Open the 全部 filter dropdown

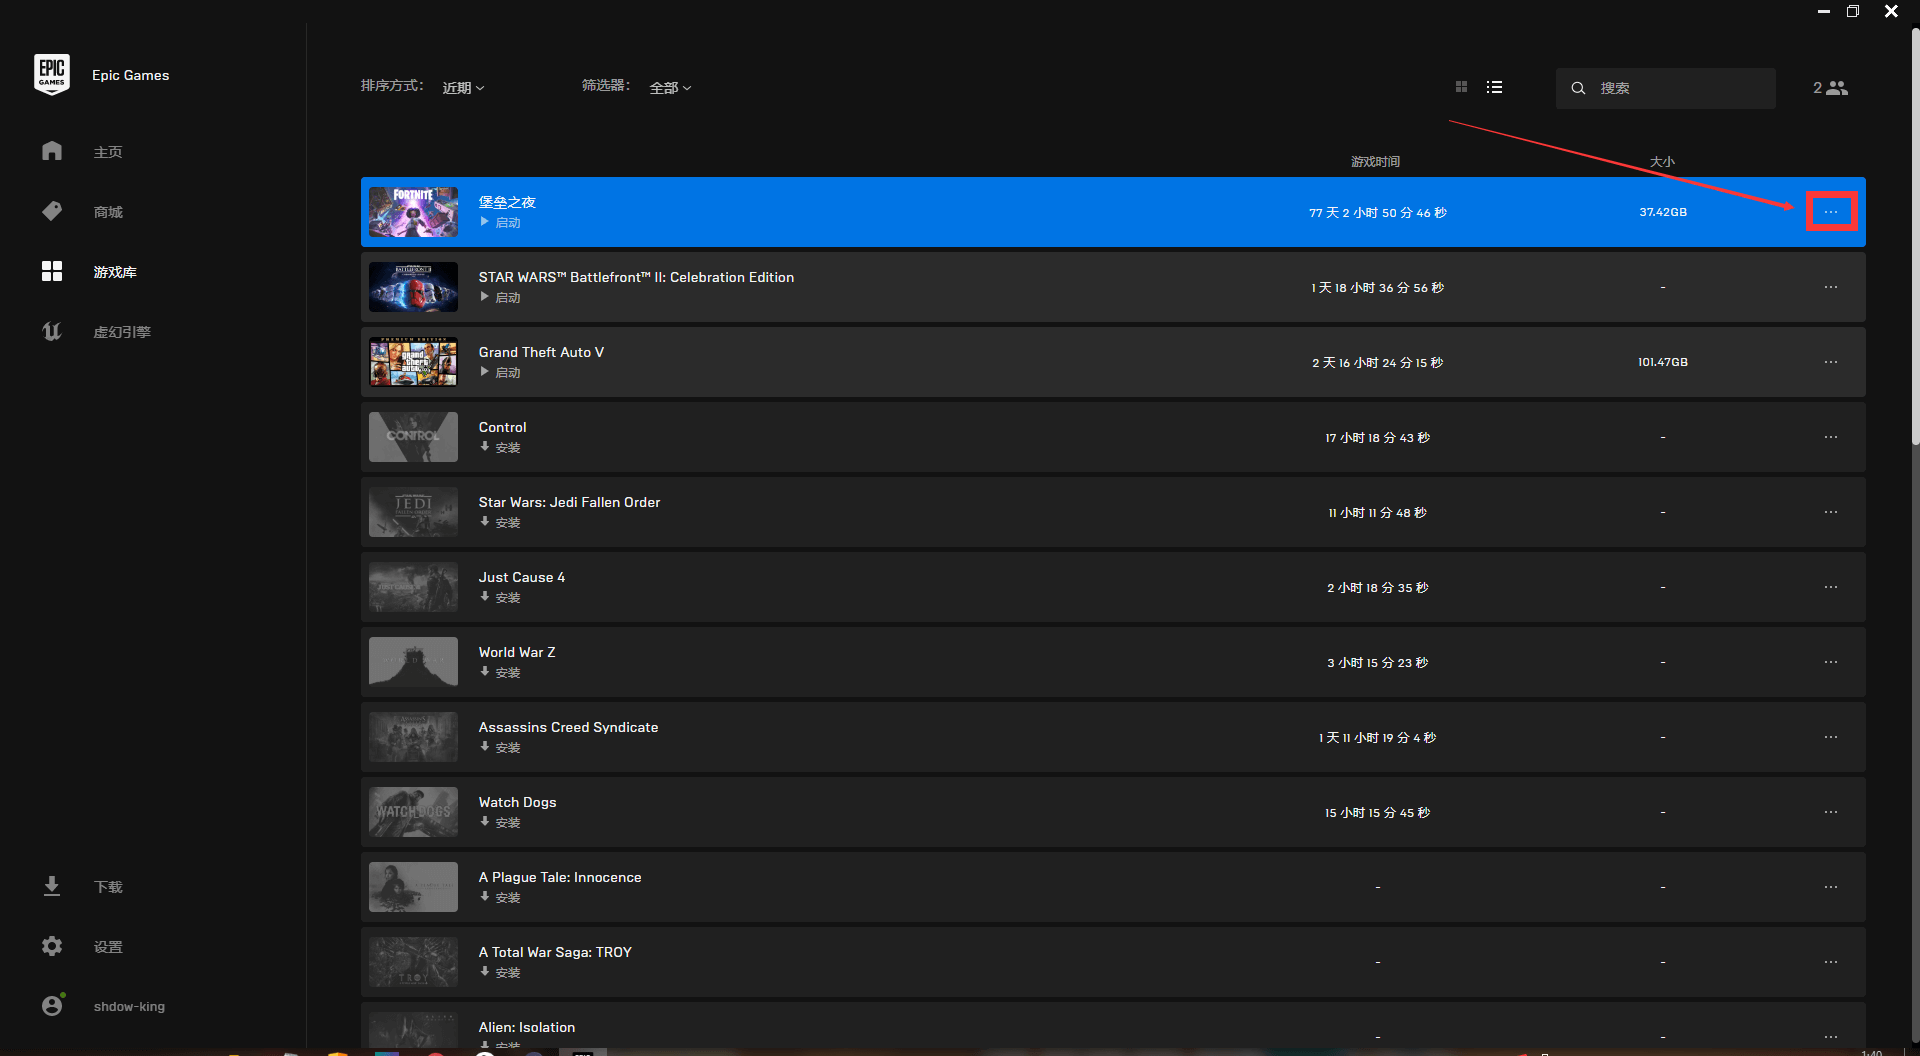670,88
